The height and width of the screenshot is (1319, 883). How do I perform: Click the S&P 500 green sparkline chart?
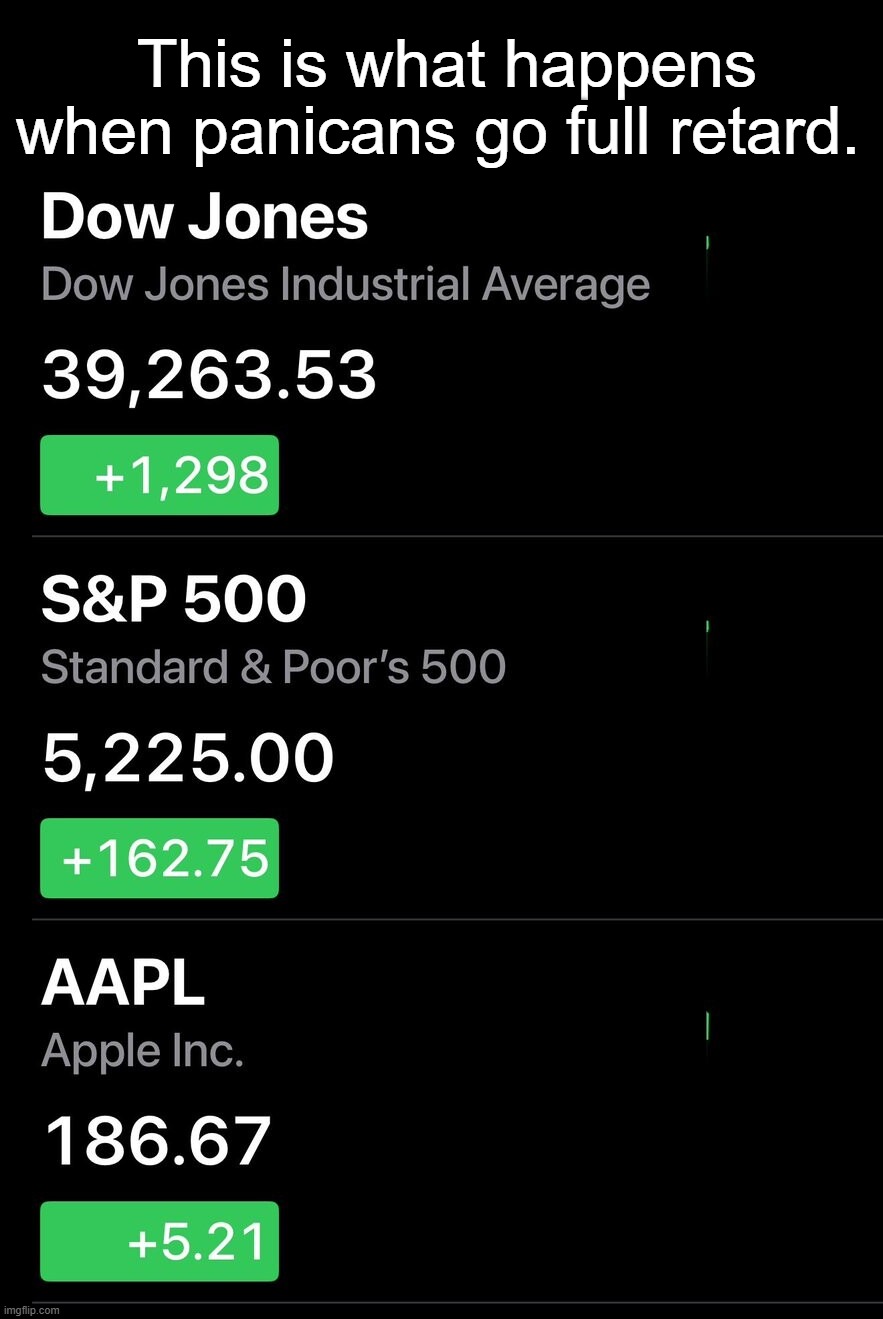(x=708, y=627)
